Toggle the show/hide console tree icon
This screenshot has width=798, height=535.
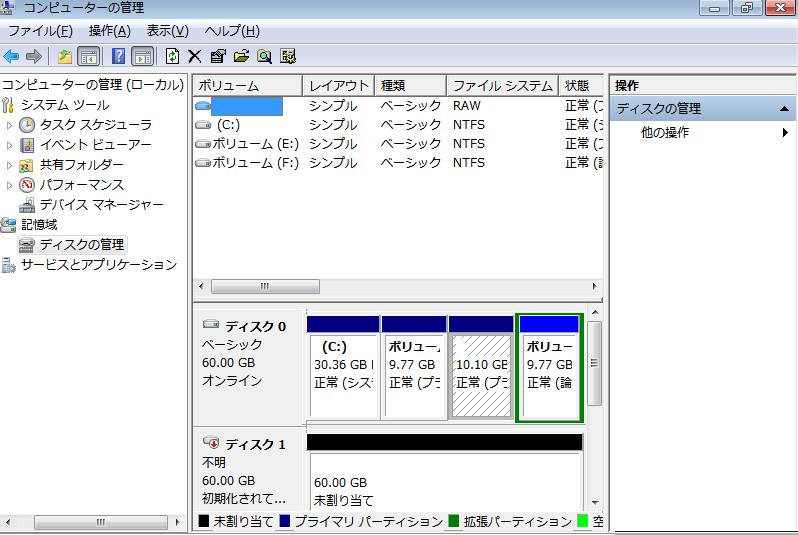[89, 56]
